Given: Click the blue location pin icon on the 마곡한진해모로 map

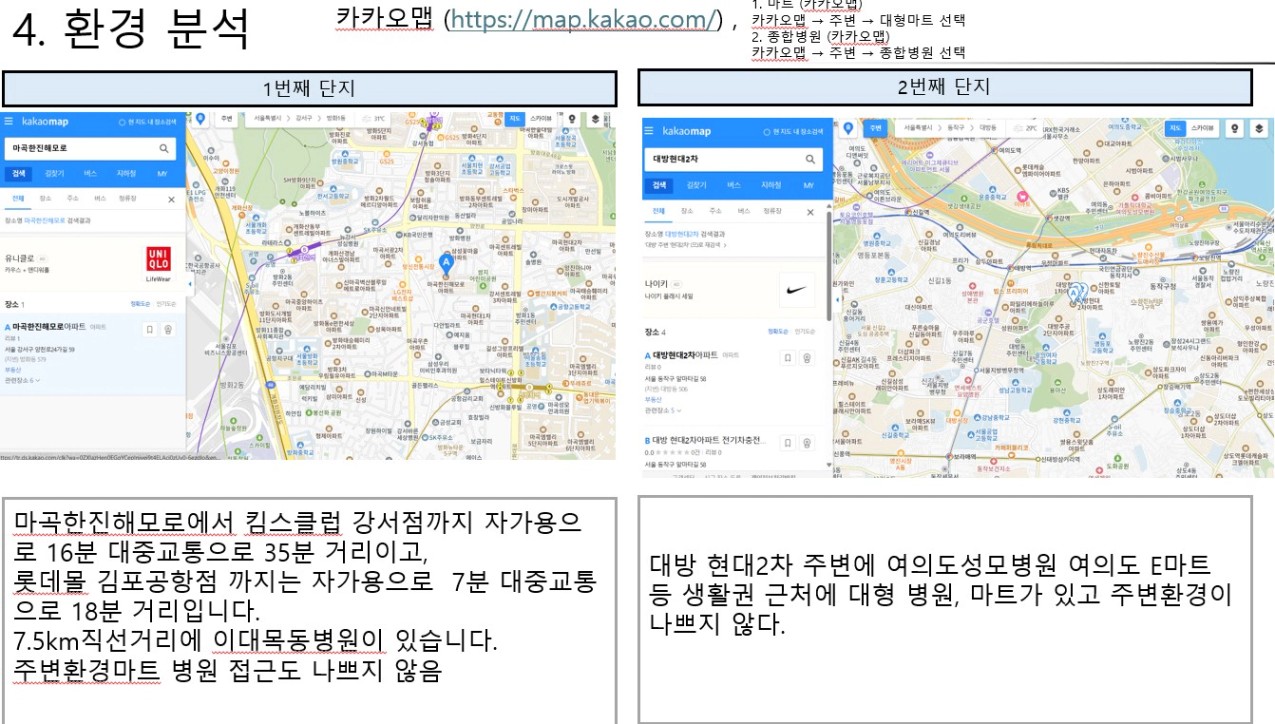Looking at the screenshot, I should pyautogui.click(x=200, y=118).
